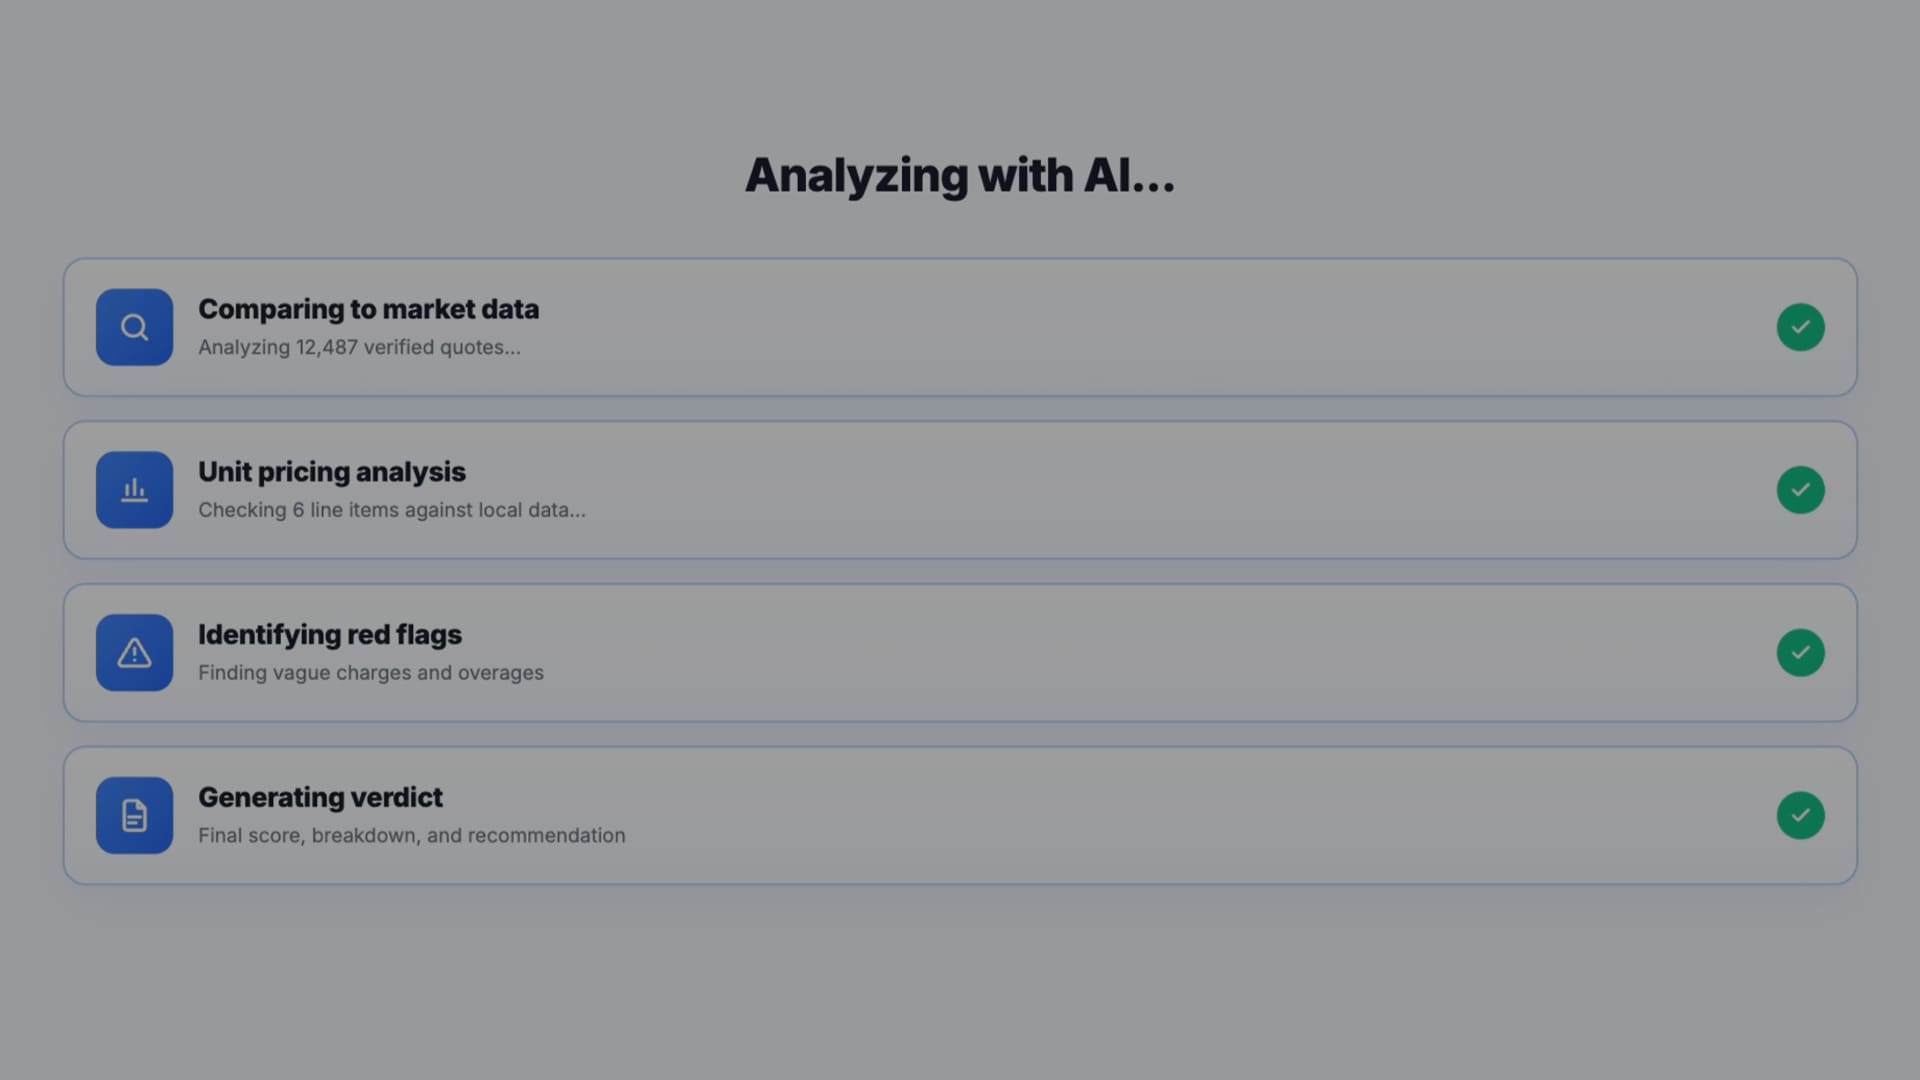Viewport: 1920px width, 1080px height.
Task: Click the bar chart icon
Action: click(x=134, y=490)
